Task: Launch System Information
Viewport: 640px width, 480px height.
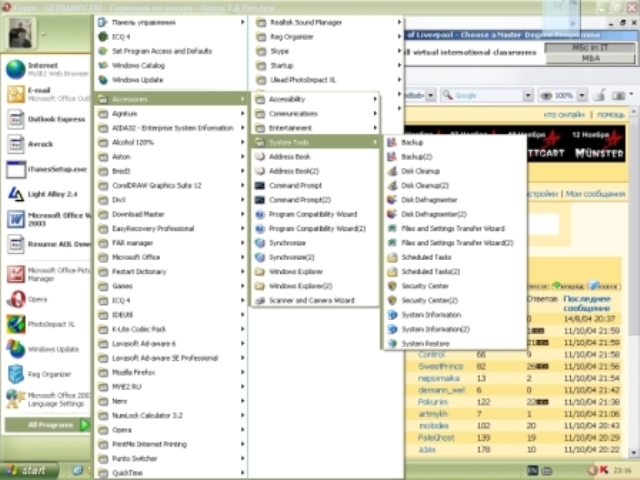Action: click(x=454, y=315)
